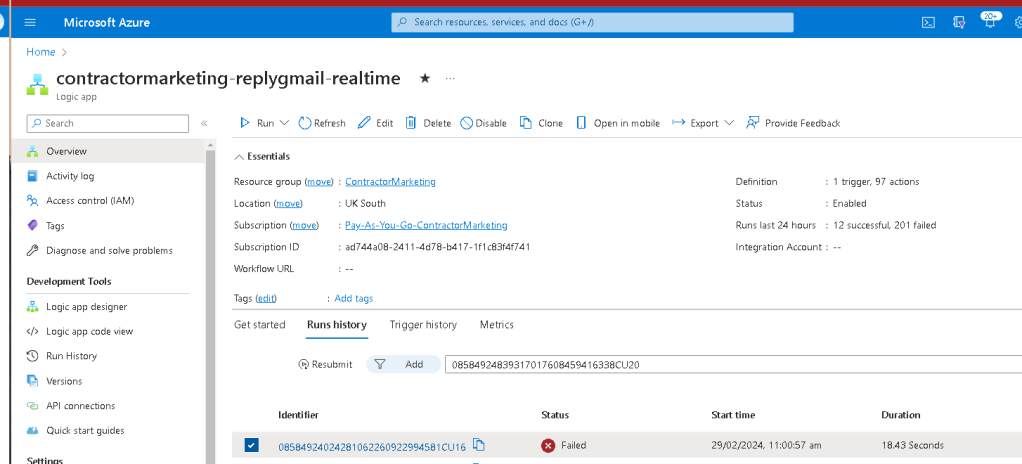Open the Azure portal hamburger menu
The image size is (1022, 464).
[30, 23]
